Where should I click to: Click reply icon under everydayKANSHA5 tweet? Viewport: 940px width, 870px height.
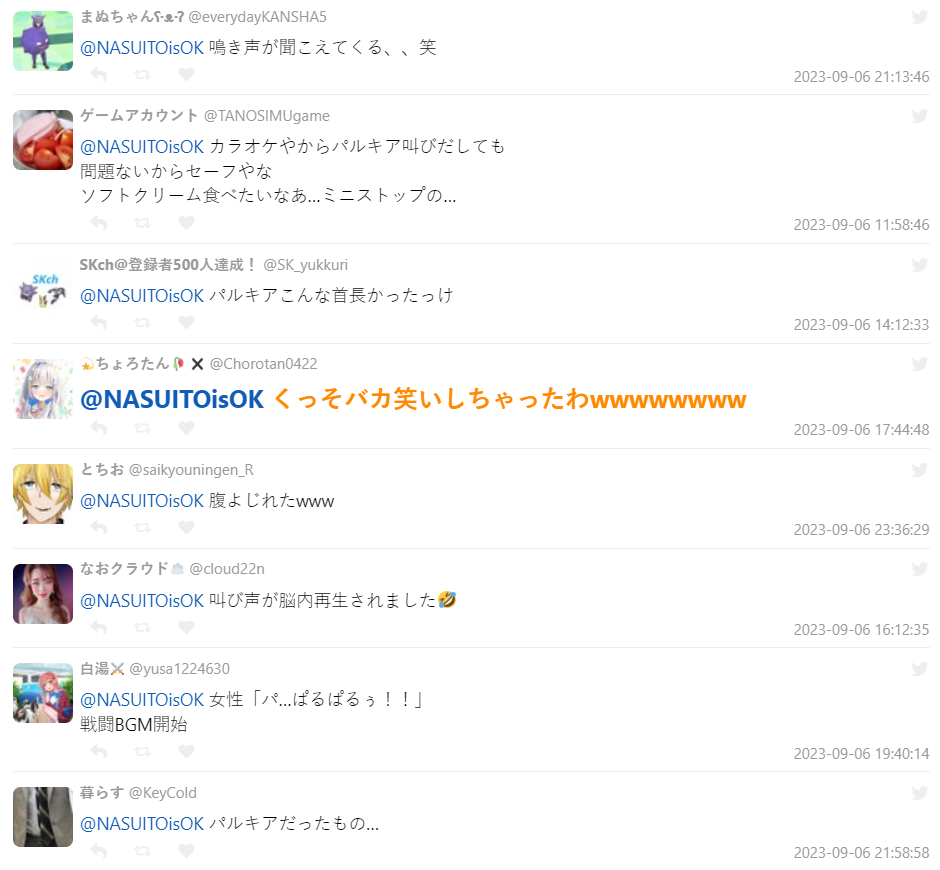(99, 74)
